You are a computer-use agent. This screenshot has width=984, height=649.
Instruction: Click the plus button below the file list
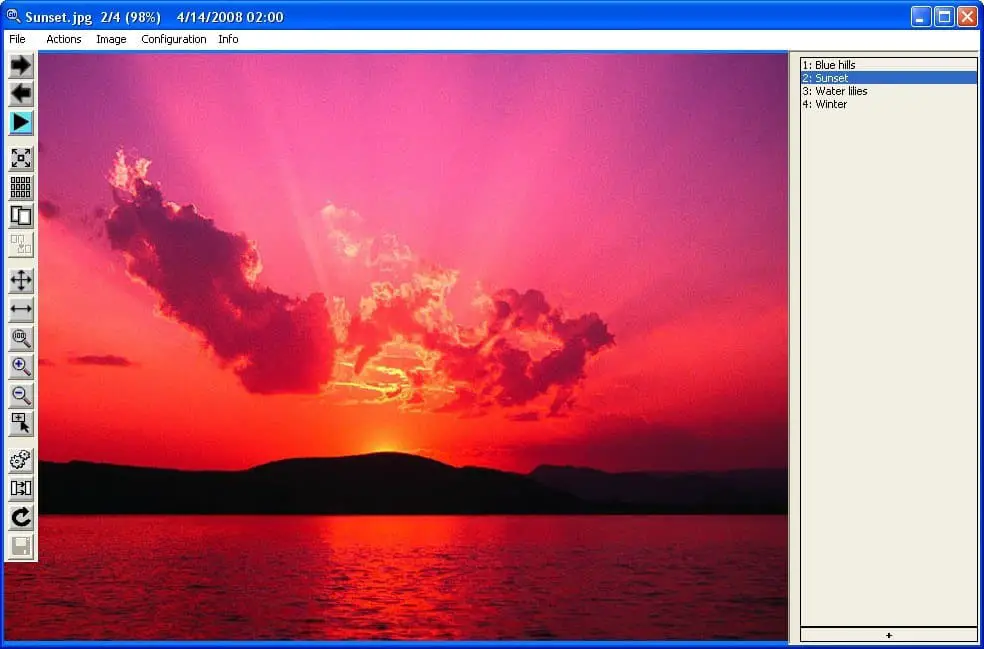tap(889, 635)
